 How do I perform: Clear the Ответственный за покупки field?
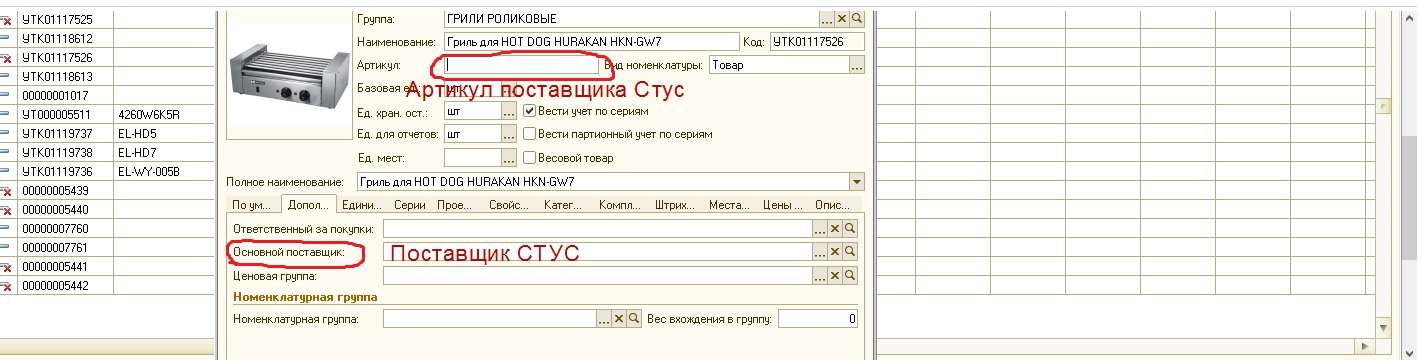(835, 229)
